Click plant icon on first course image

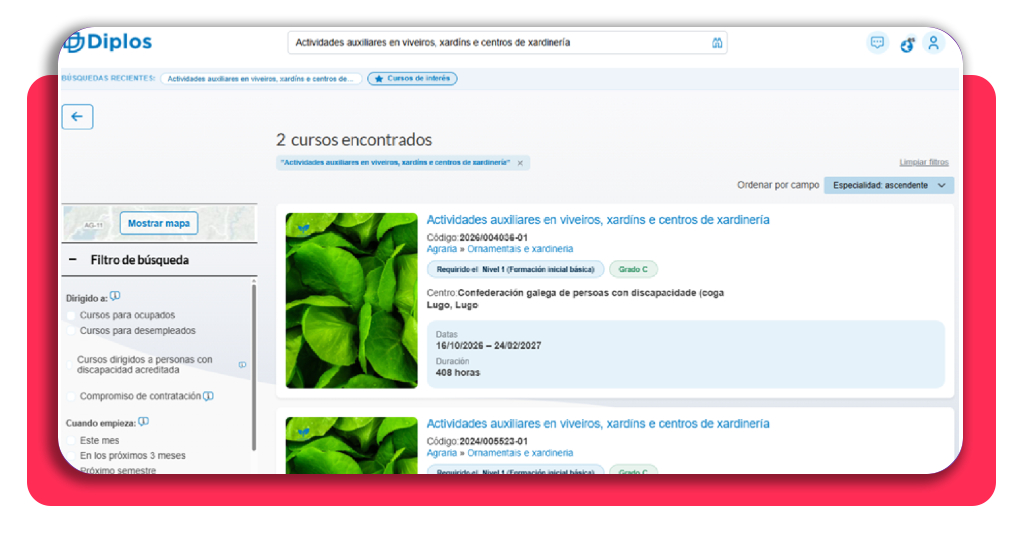(304, 229)
